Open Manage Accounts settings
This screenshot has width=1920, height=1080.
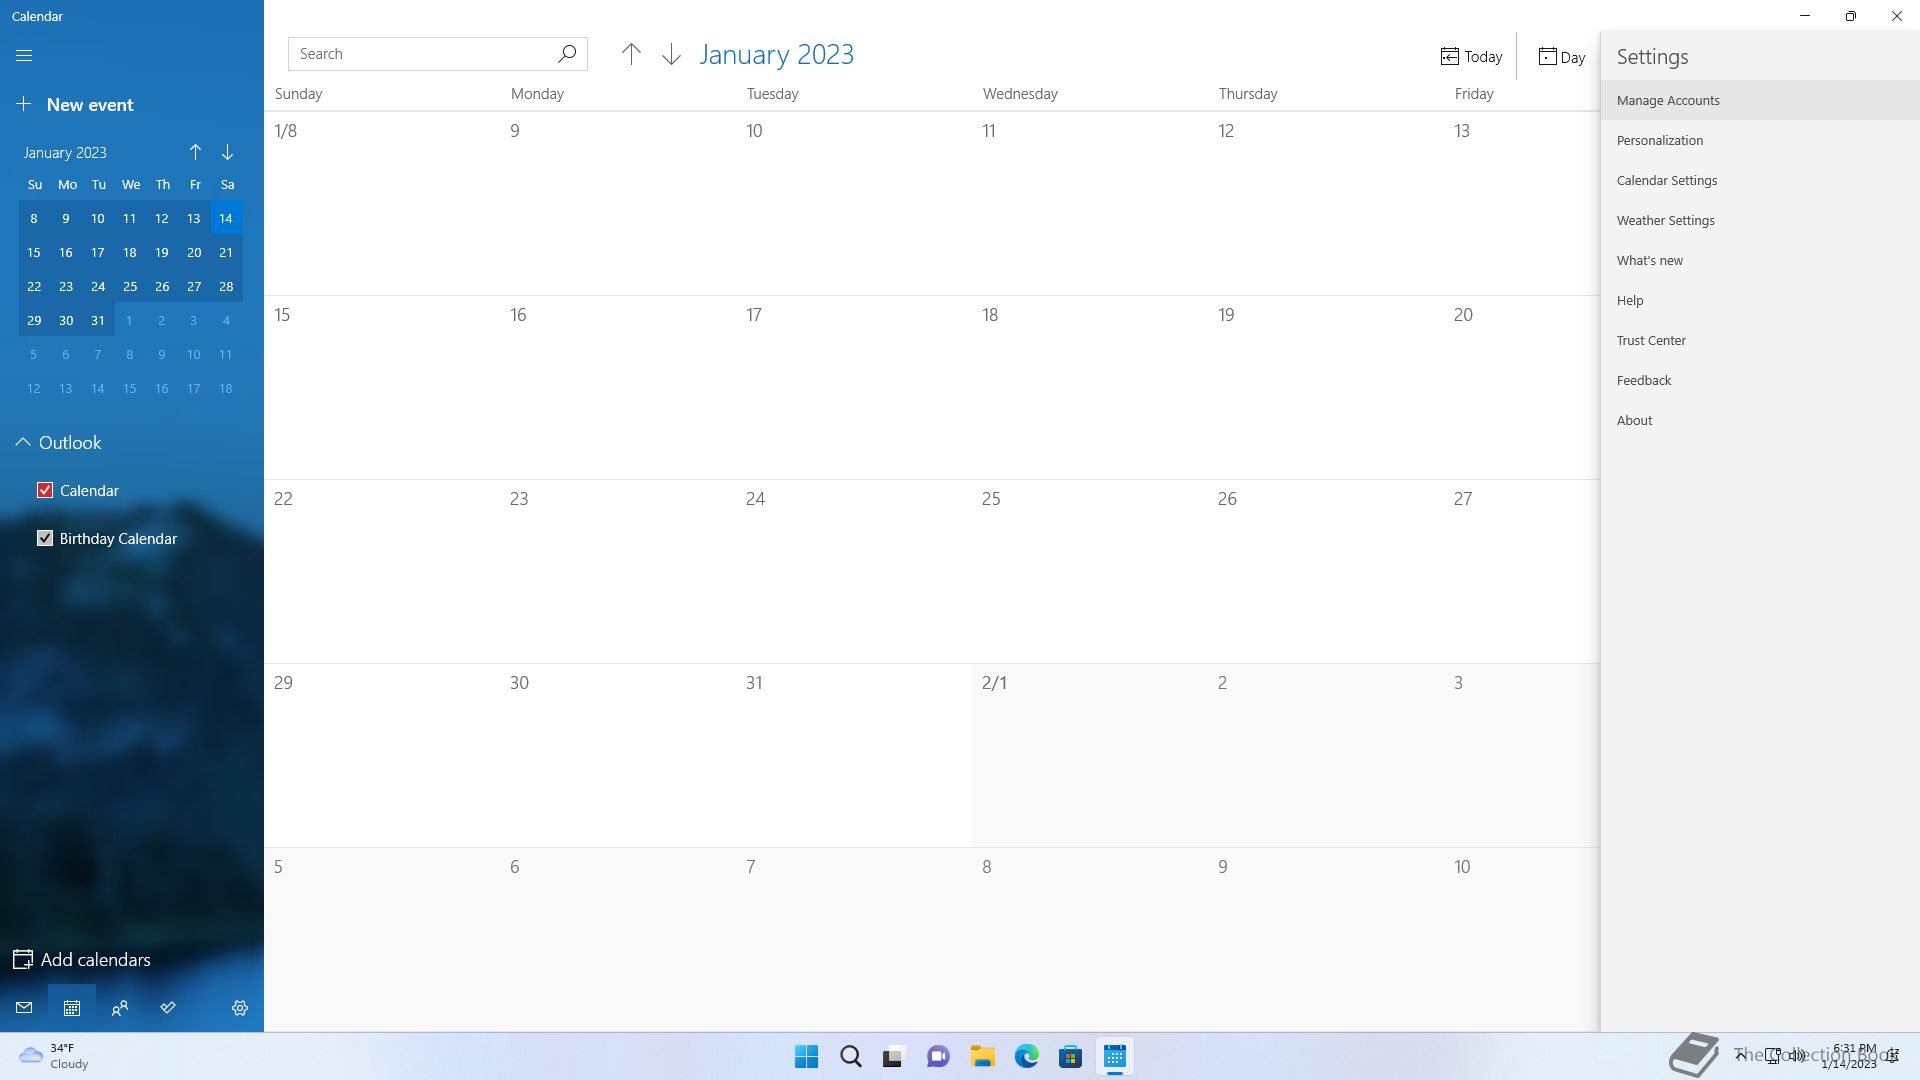pyautogui.click(x=1760, y=100)
